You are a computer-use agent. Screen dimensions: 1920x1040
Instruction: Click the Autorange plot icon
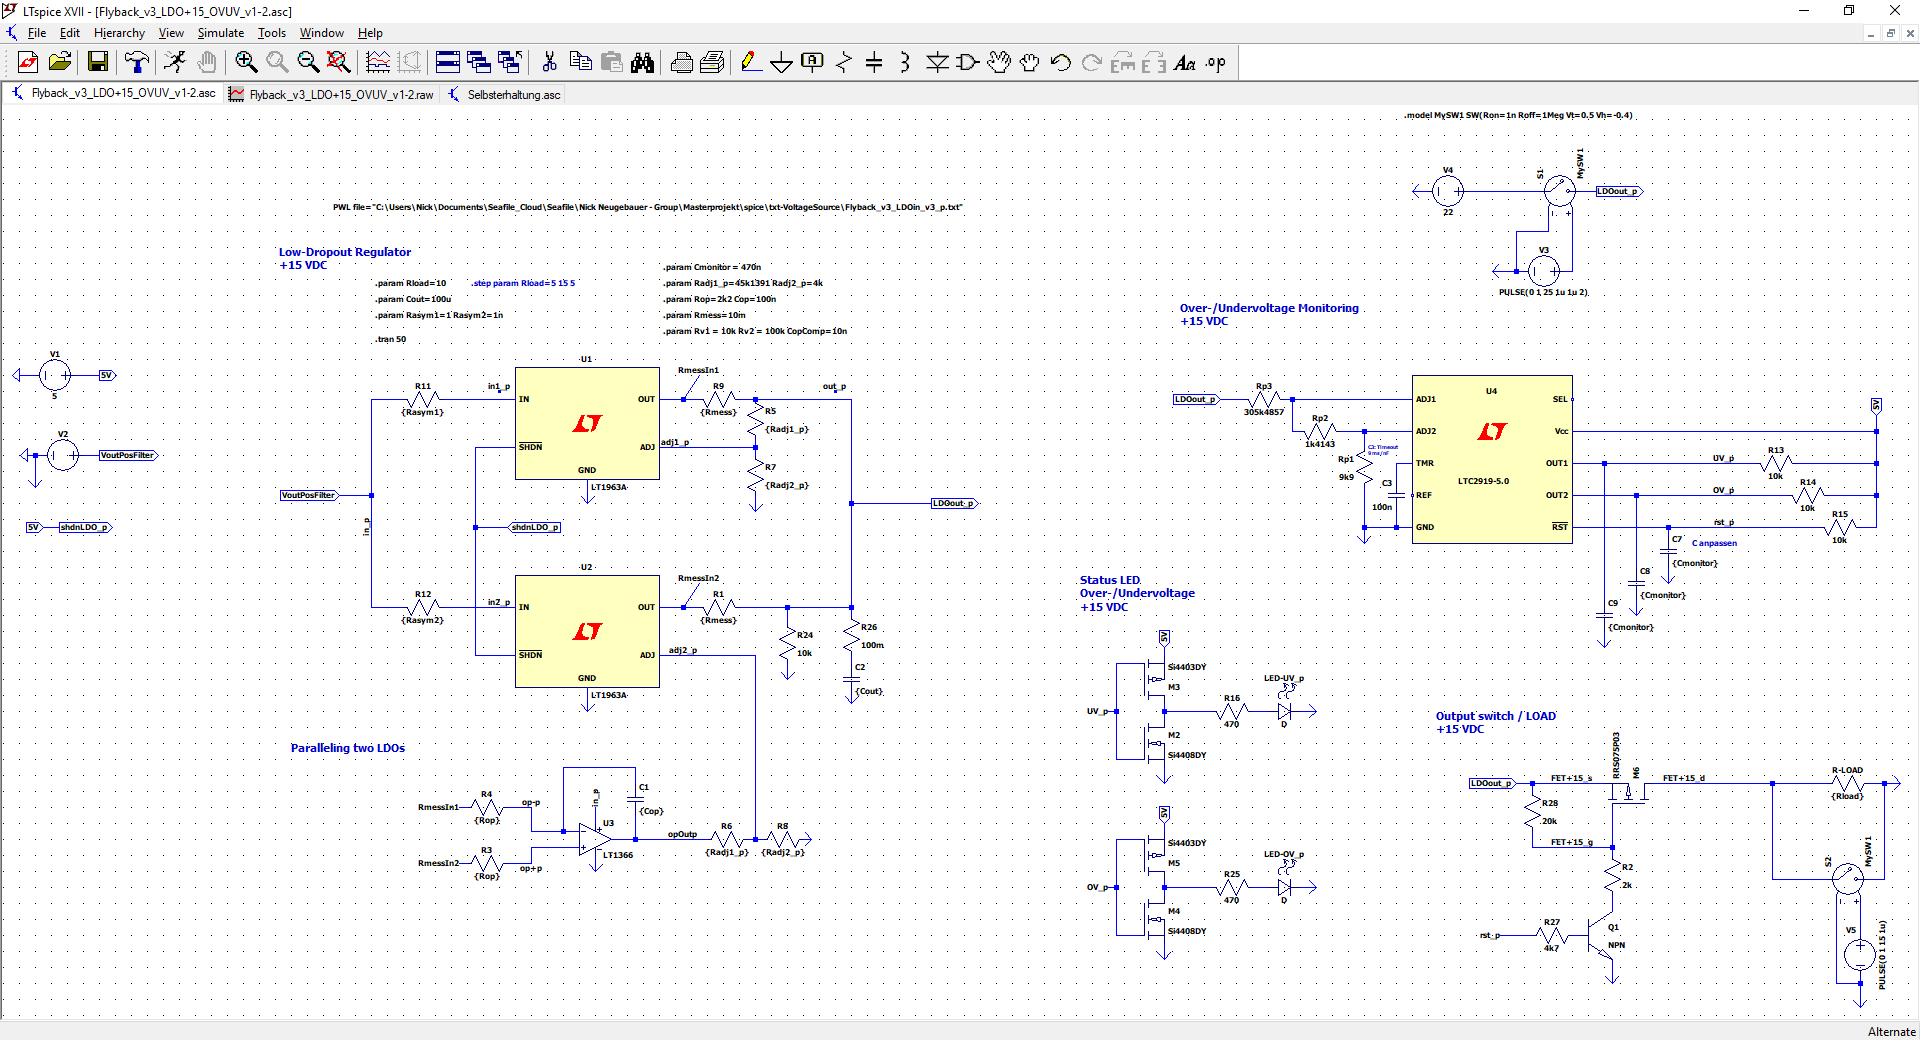(409, 62)
